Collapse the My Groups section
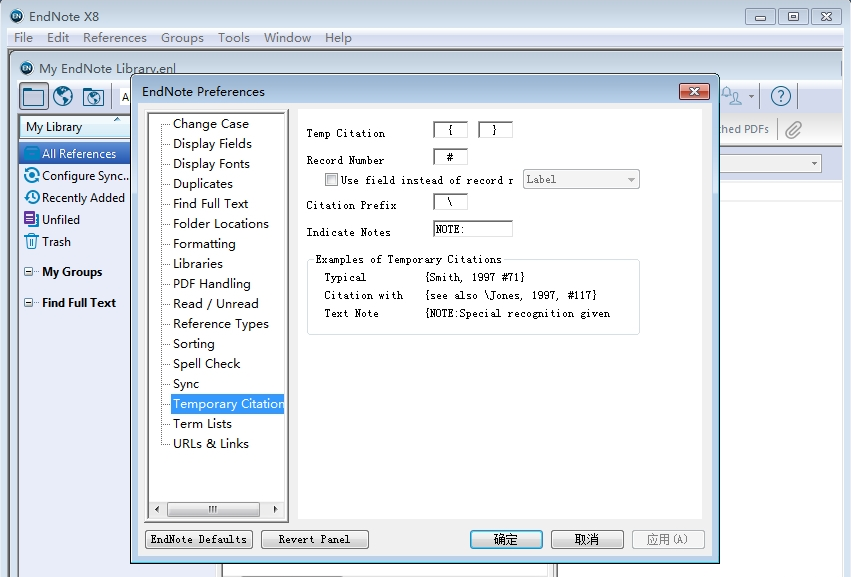The image size is (851, 577). click(29, 271)
